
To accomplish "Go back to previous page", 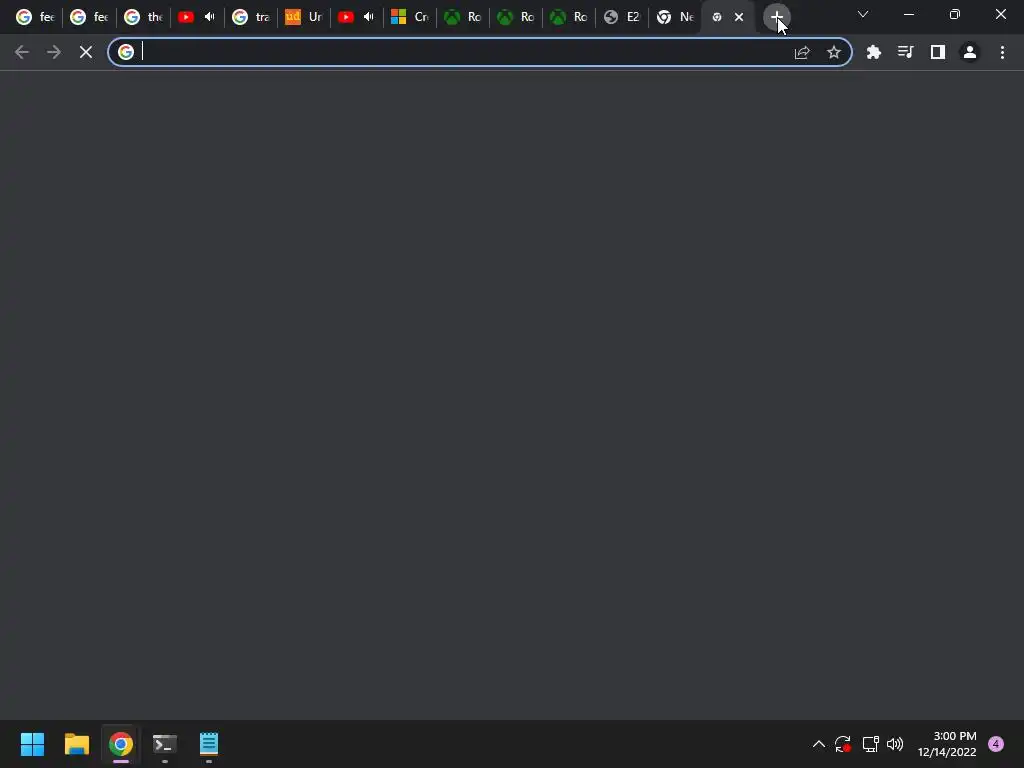I will (22, 52).
